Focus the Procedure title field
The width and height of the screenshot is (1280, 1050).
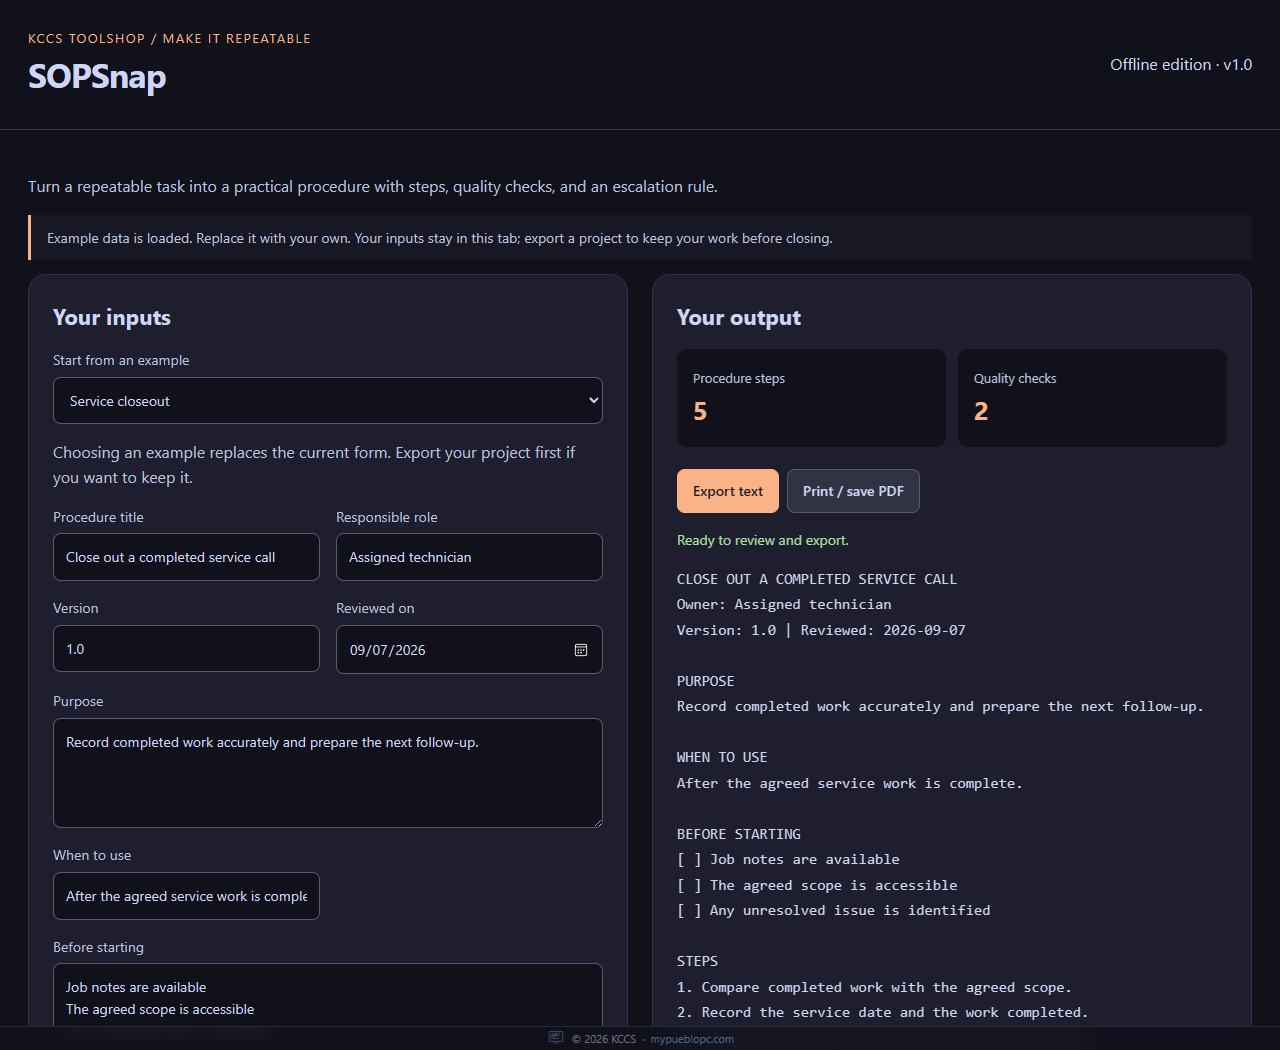pos(186,557)
